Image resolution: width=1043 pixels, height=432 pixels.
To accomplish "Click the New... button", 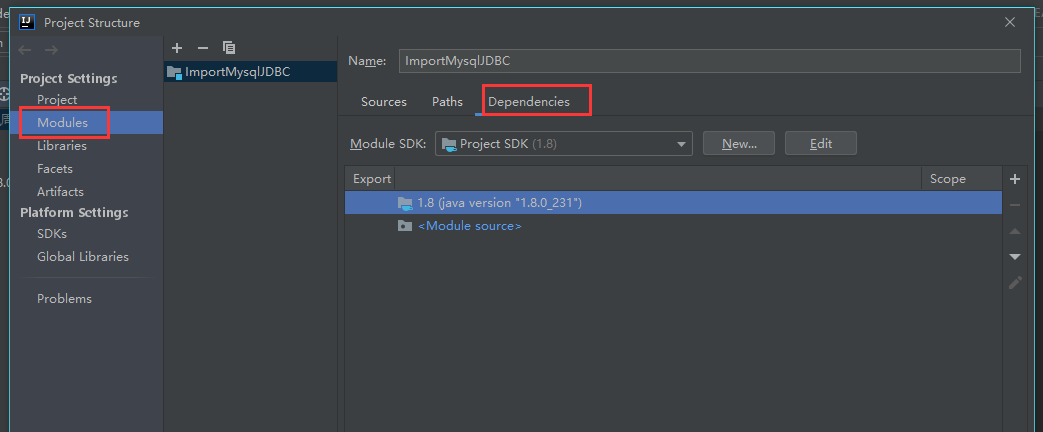I will click(739, 144).
